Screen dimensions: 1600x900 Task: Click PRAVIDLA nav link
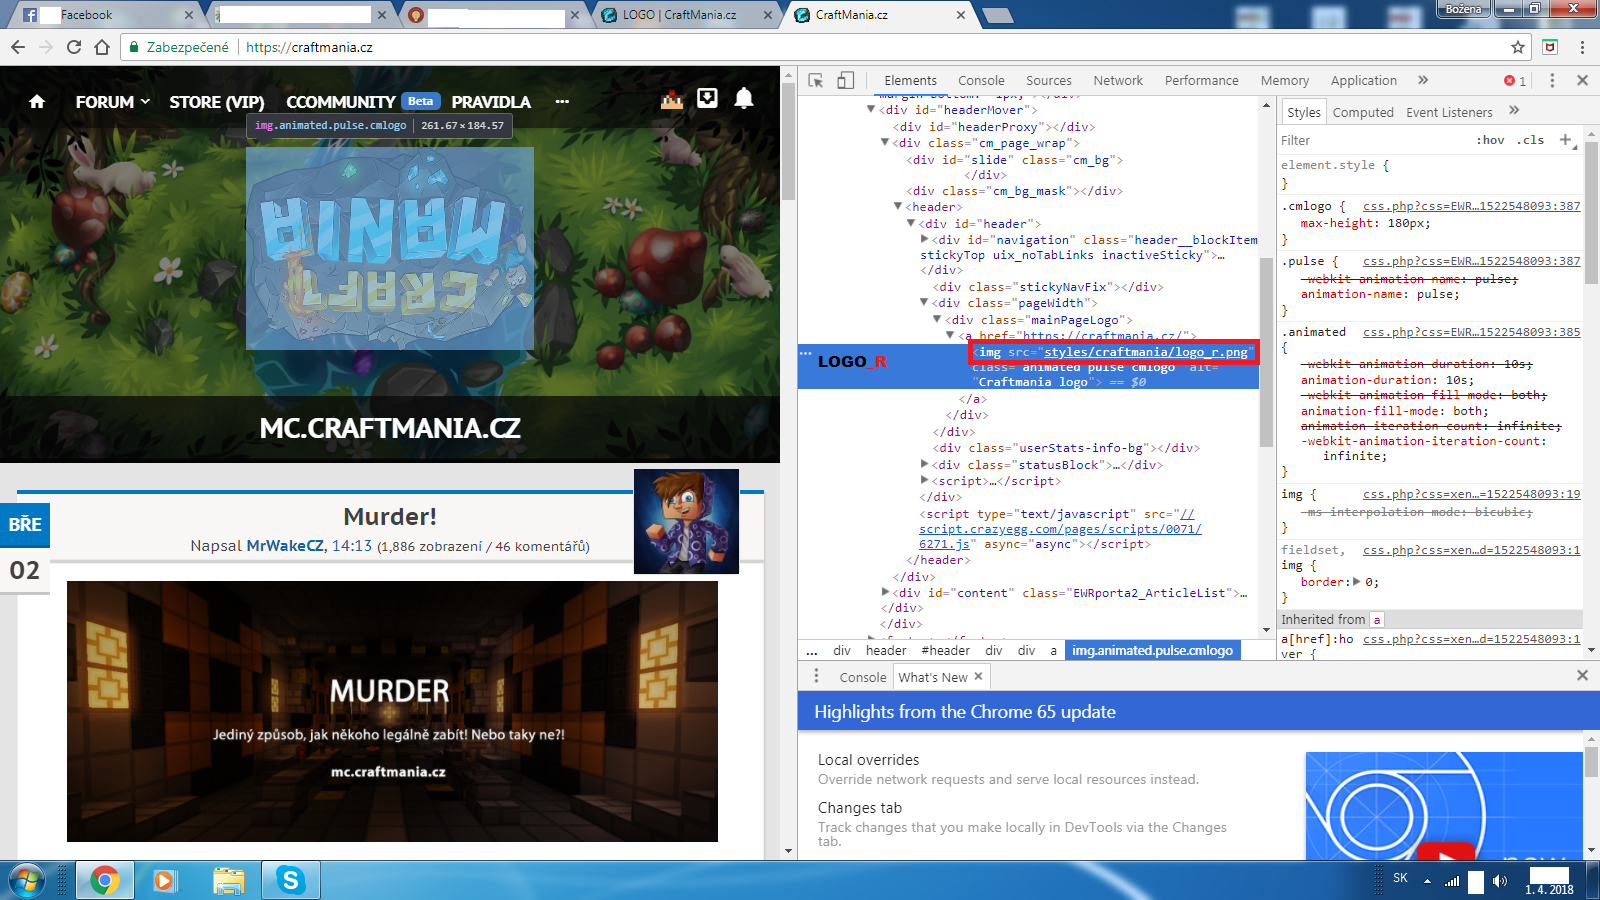491,102
